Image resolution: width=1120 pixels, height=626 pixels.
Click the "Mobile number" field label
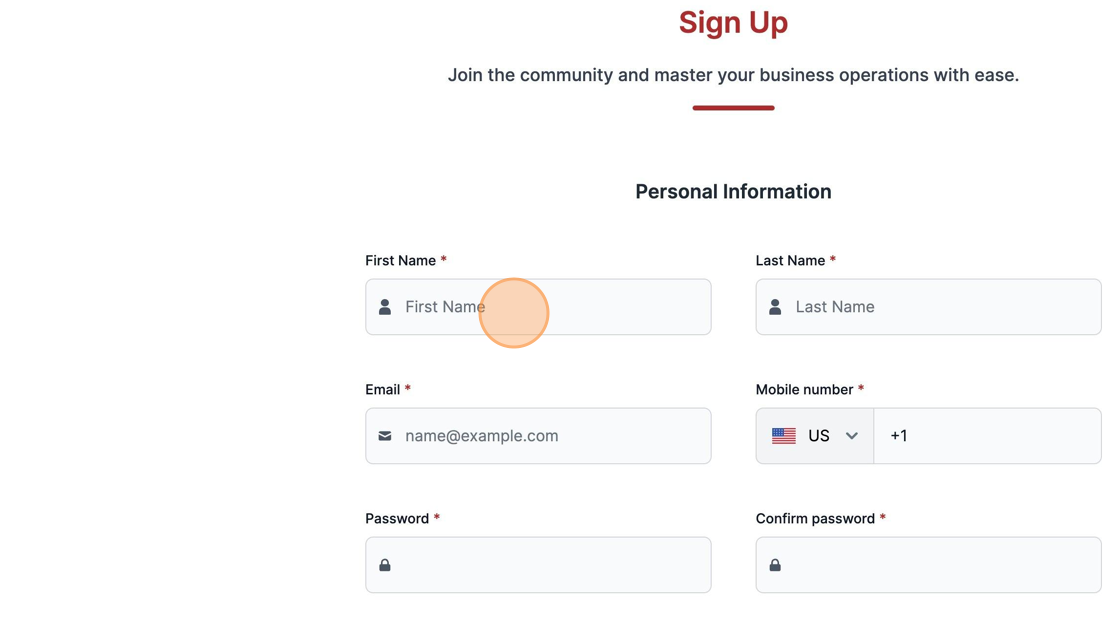(804, 389)
